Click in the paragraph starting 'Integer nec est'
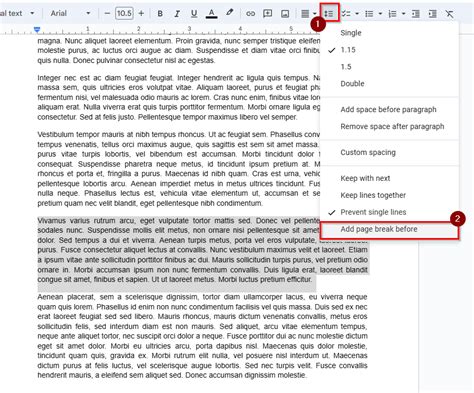This screenshot has width=474, height=393. (179, 97)
